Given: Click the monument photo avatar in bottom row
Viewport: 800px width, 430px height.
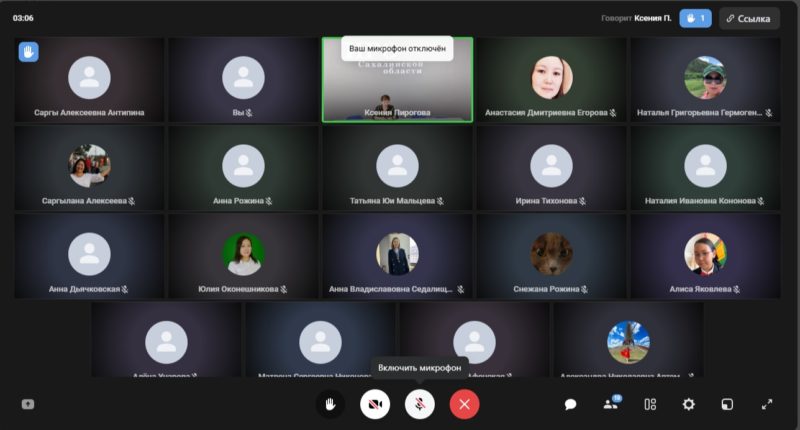Looking at the screenshot, I should [629, 342].
